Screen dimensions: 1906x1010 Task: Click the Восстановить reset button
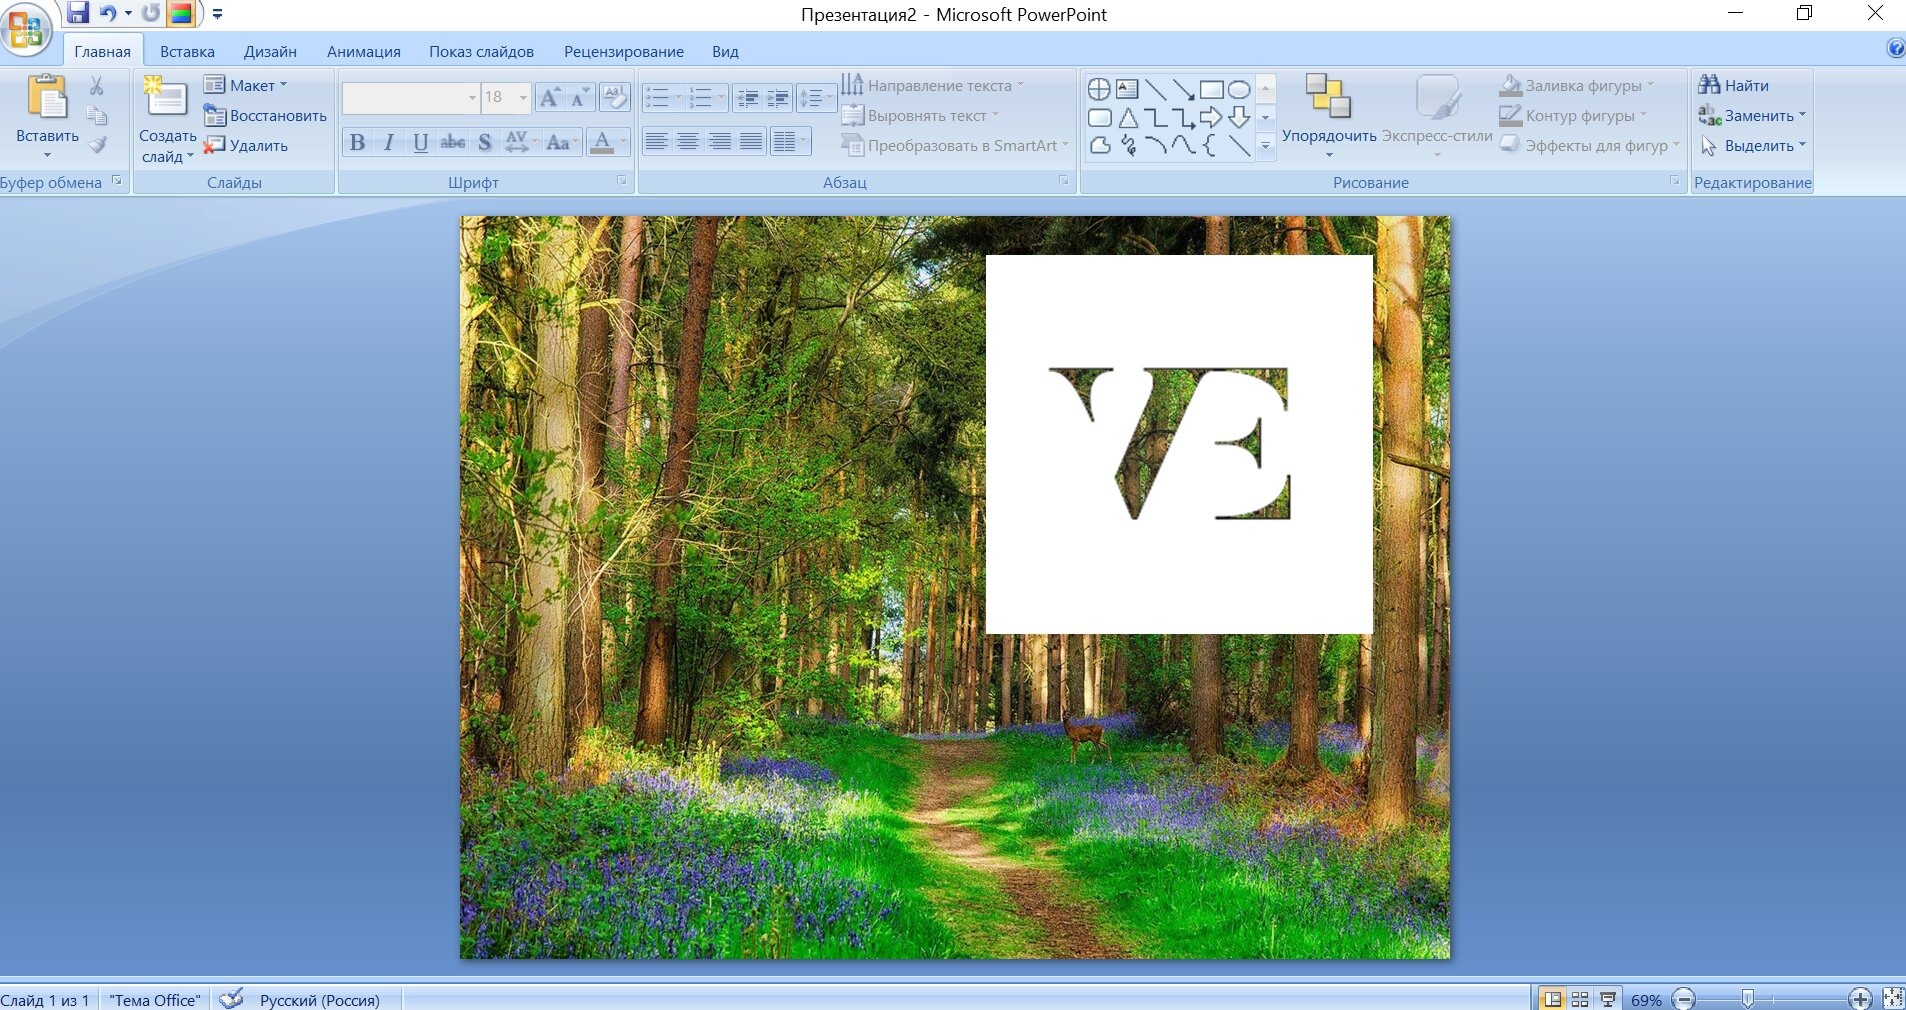click(265, 115)
